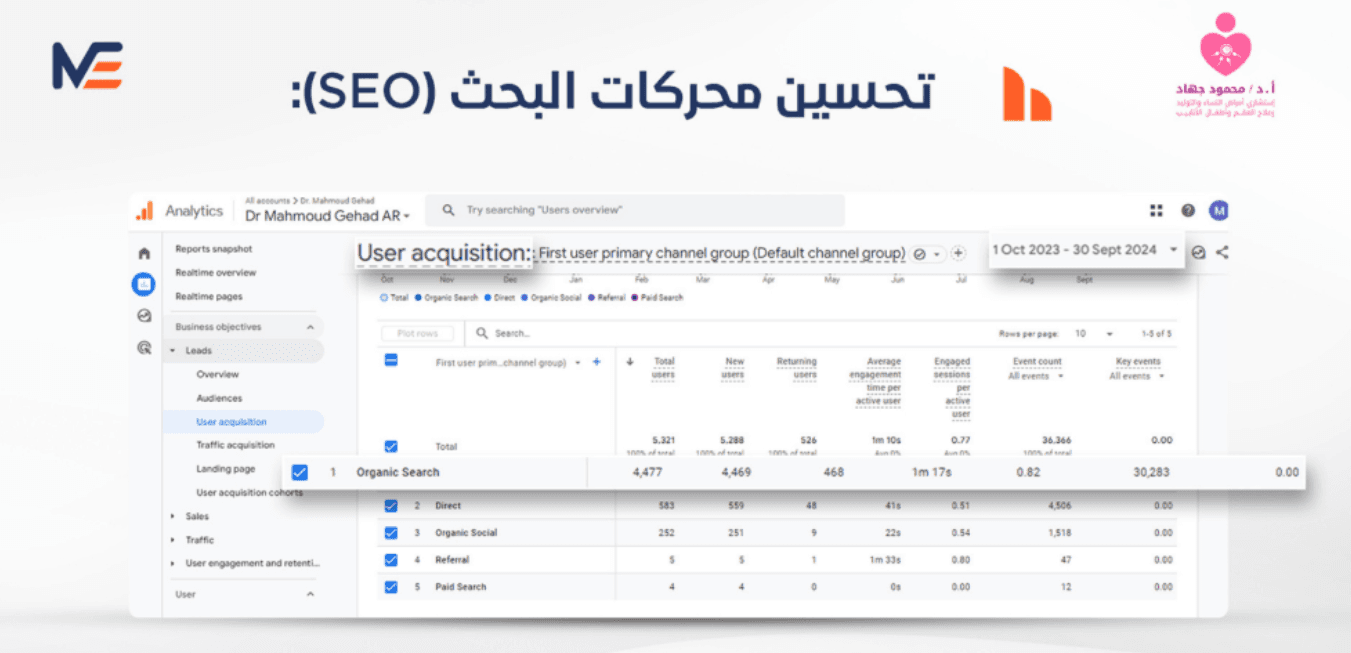Click the Help question mark icon
This screenshot has width=1351, height=653.
[x=1188, y=210]
